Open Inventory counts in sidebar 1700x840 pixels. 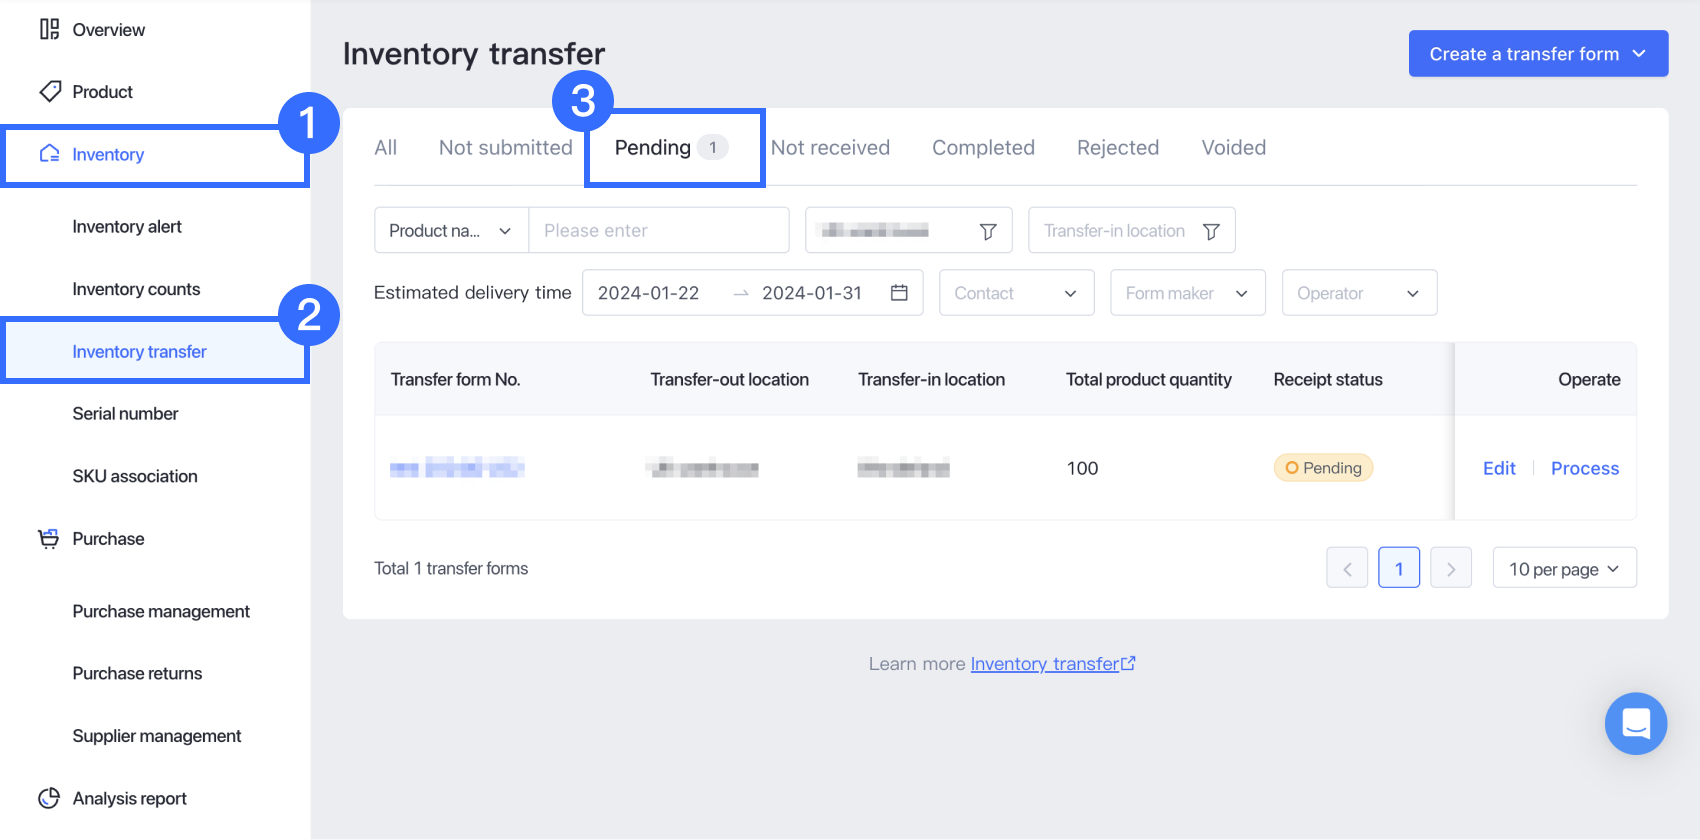[x=136, y=289]
